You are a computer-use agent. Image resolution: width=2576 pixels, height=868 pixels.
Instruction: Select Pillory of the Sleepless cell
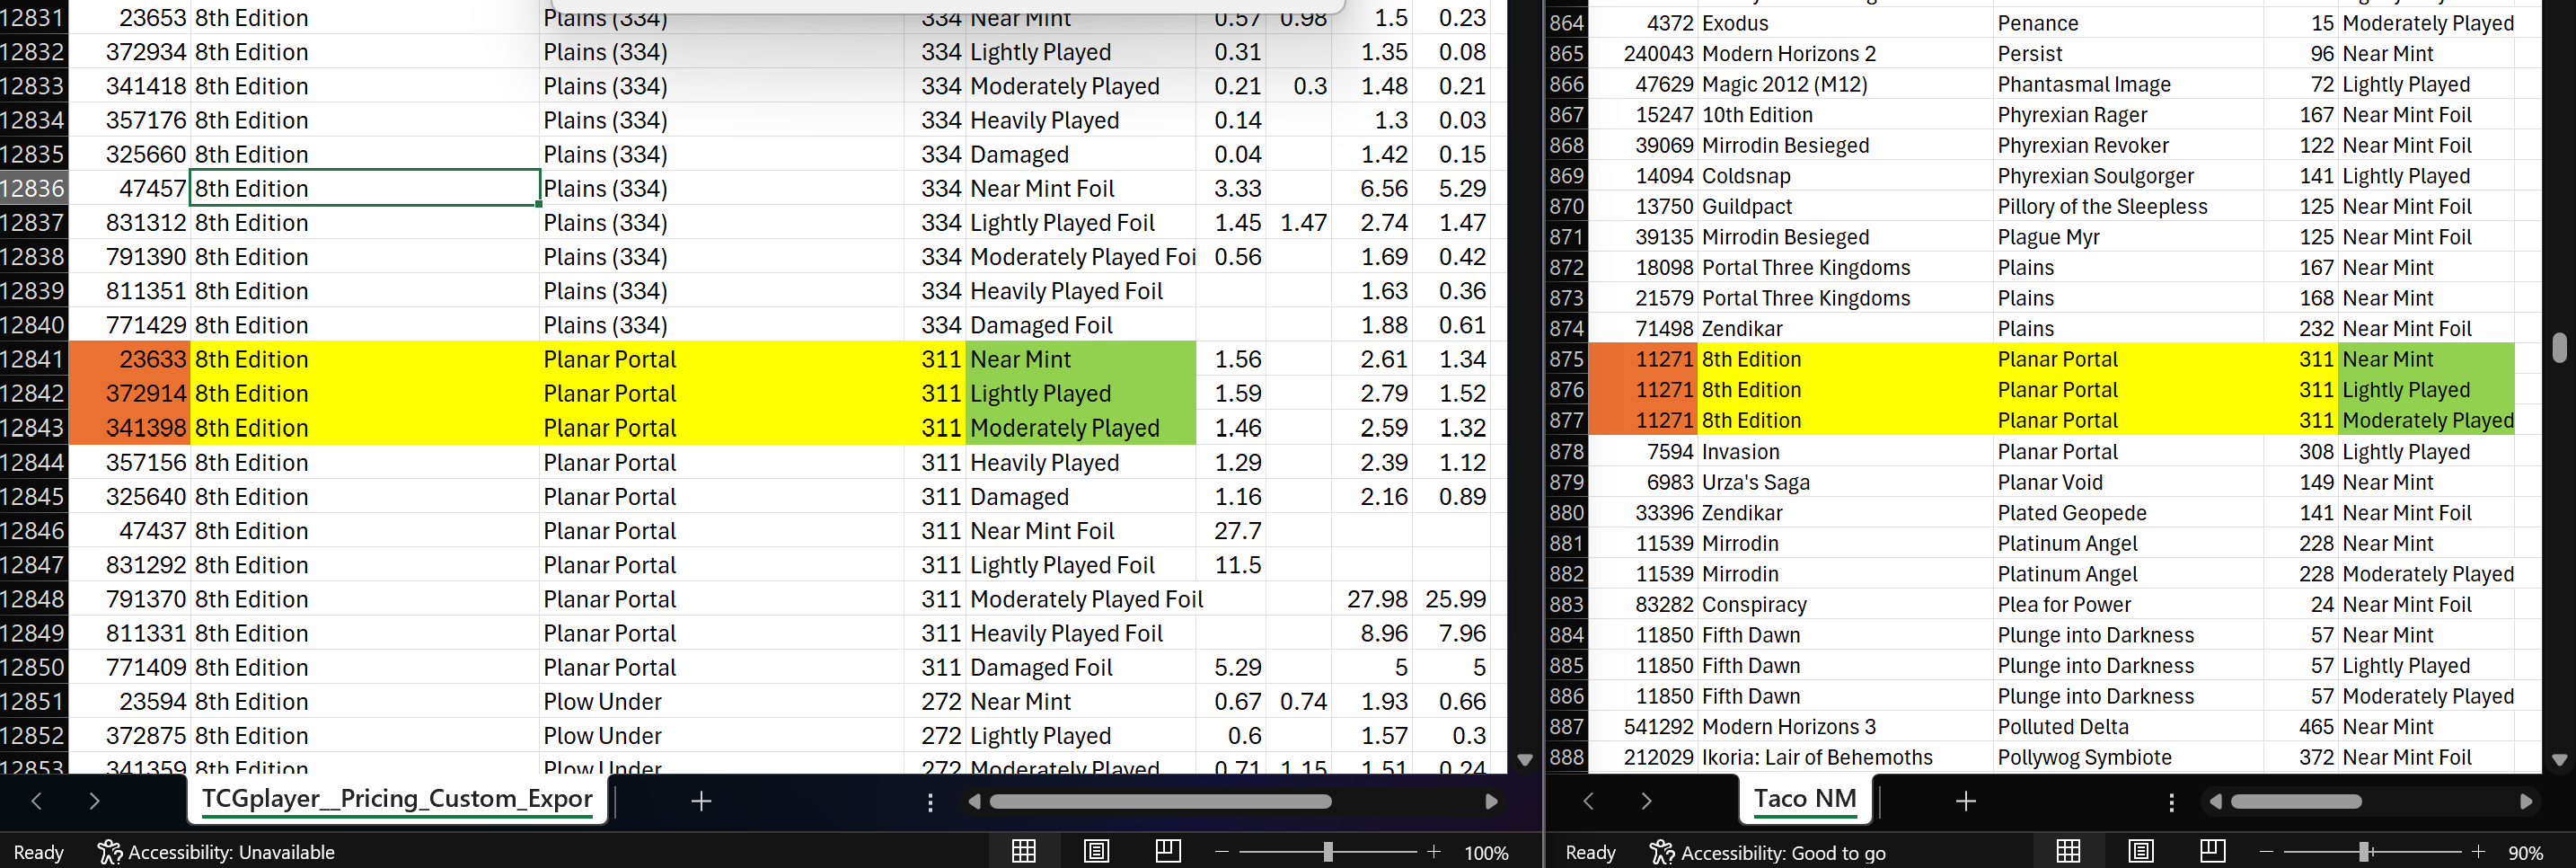[x=2127, y=206]
